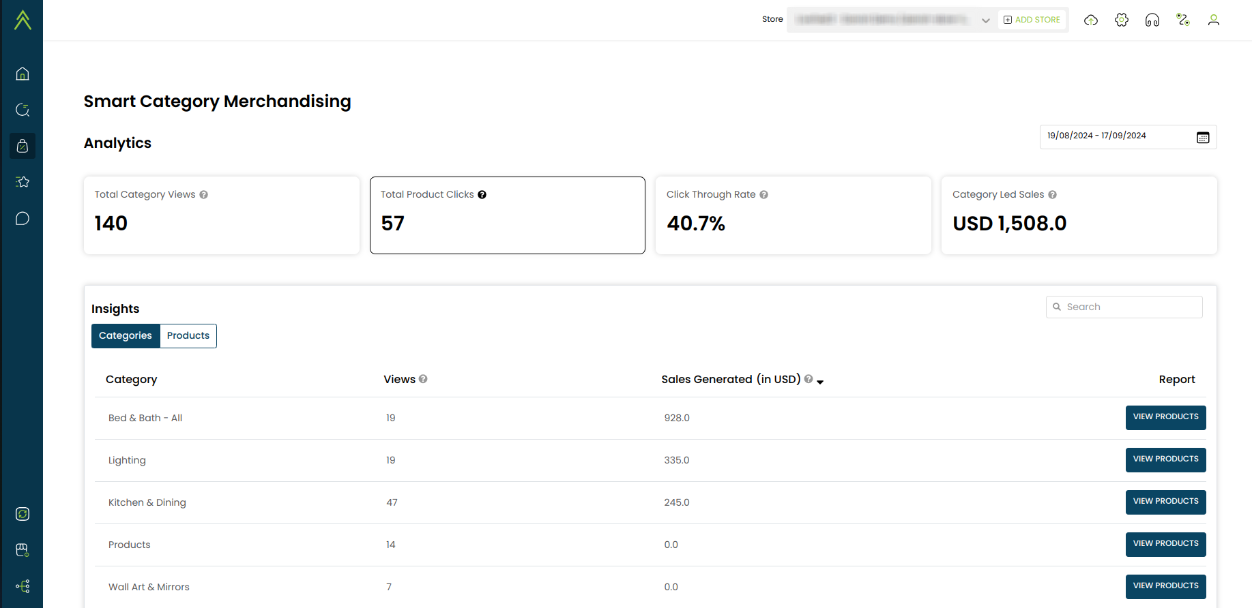Open the user profile icon
The height and width of the screenshot is (608, 1252).
point(1213,20)
